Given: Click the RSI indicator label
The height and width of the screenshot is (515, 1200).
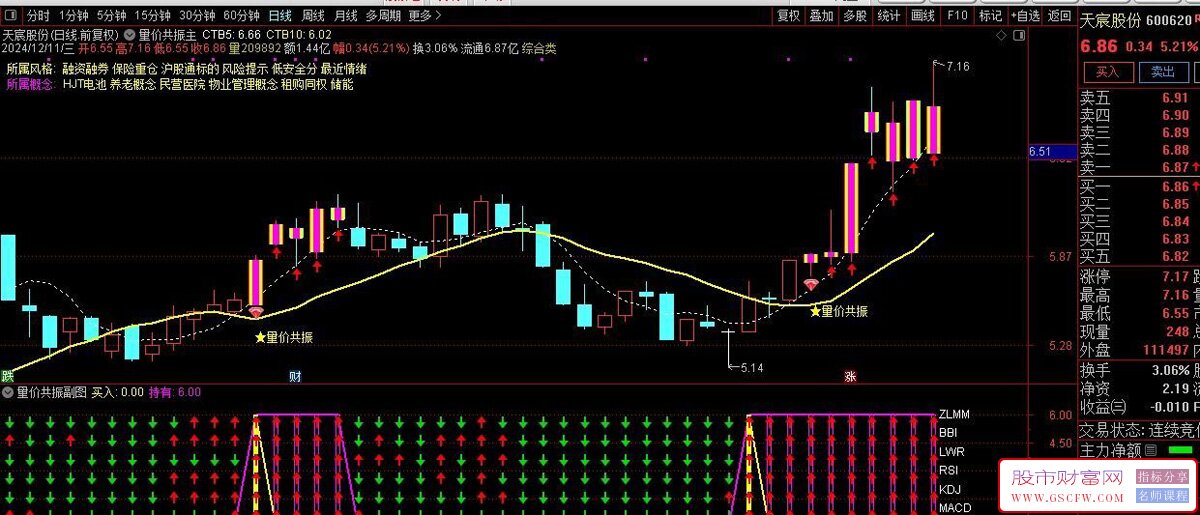Looking at the screenshot, I should click(948, 470).
